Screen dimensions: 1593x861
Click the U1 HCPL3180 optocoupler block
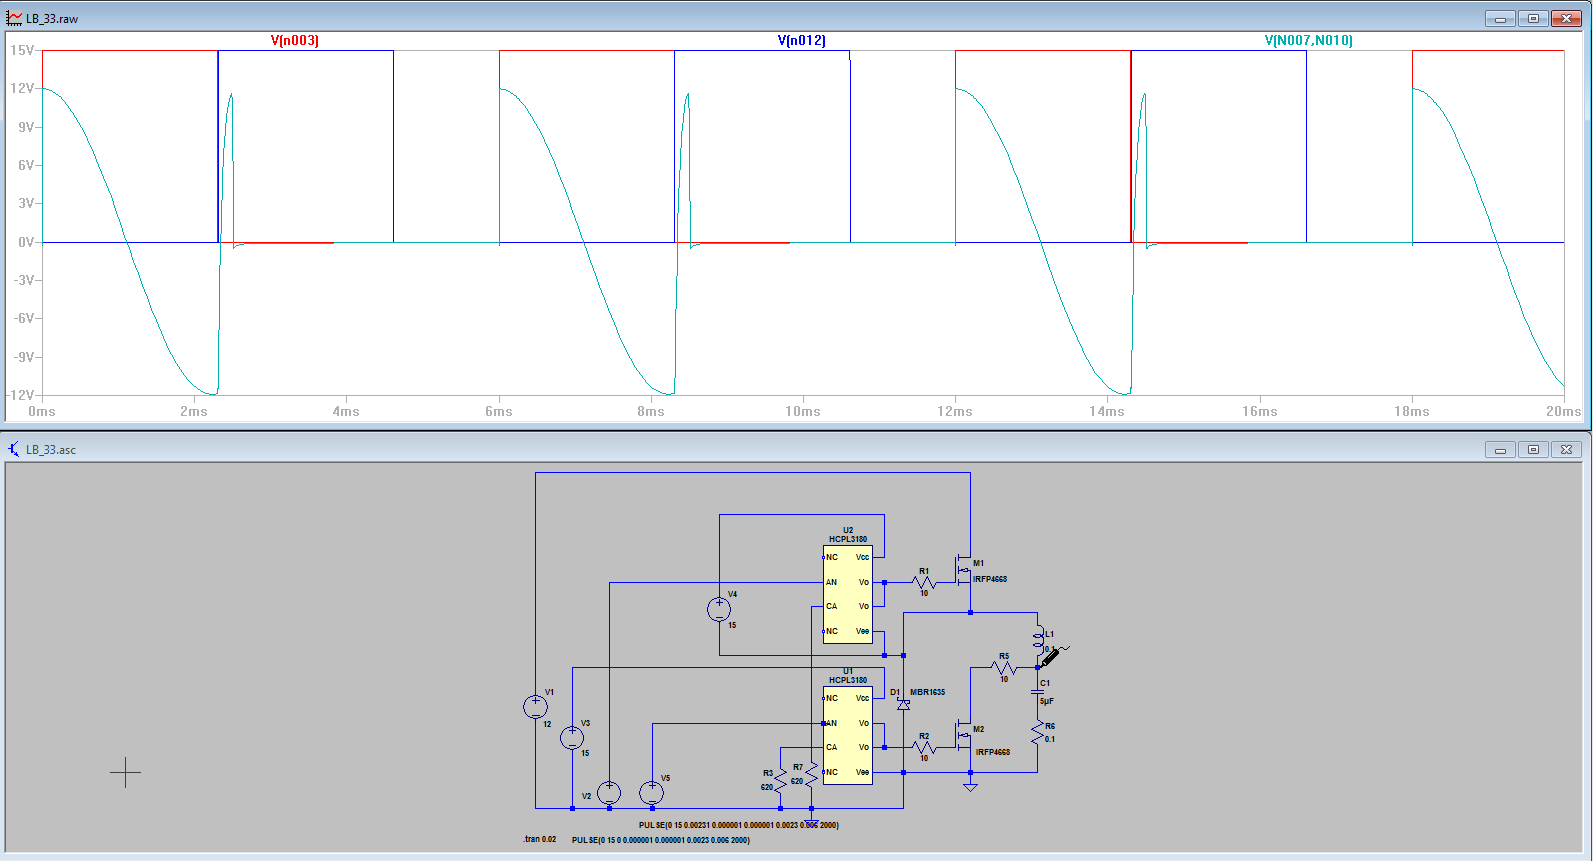(x=847, y=735)
